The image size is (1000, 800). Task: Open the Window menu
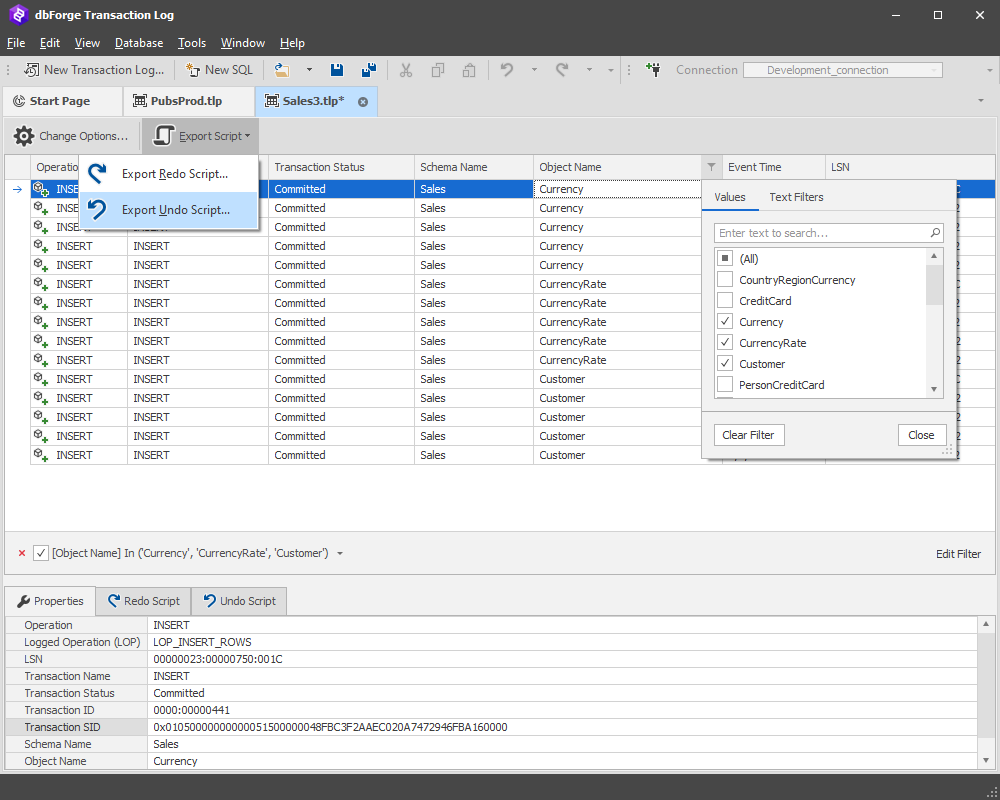[243, 43]
